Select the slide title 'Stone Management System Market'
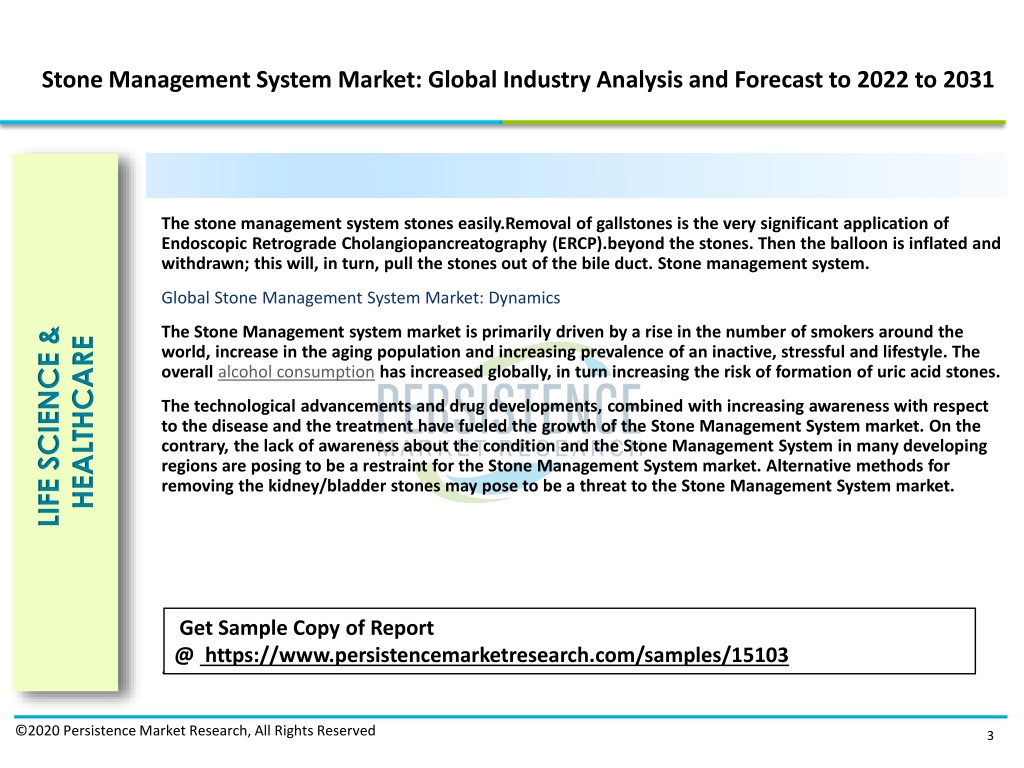Viewport: 1024px width, 768px height. click(518, 79)
